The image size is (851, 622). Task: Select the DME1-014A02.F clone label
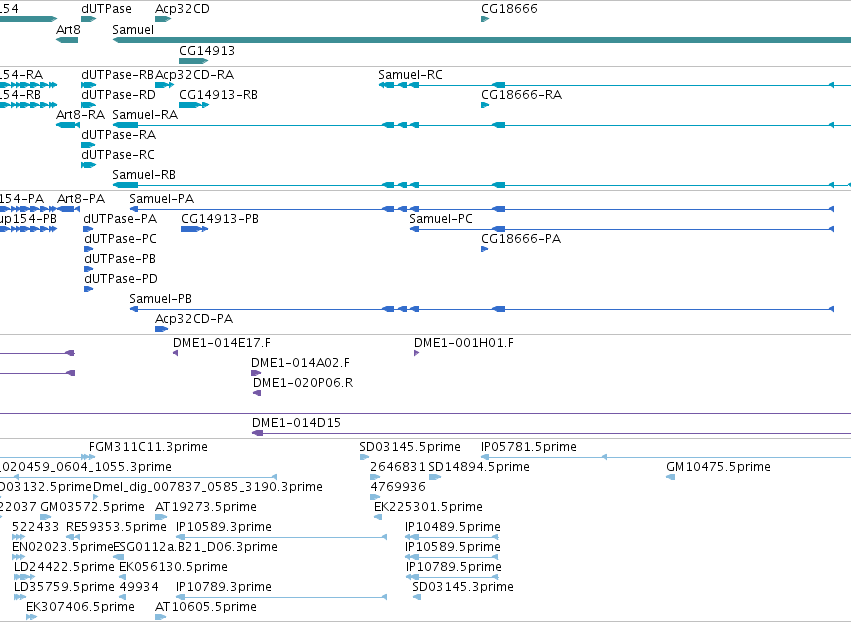pyautogui.click(x=300, y=363)
